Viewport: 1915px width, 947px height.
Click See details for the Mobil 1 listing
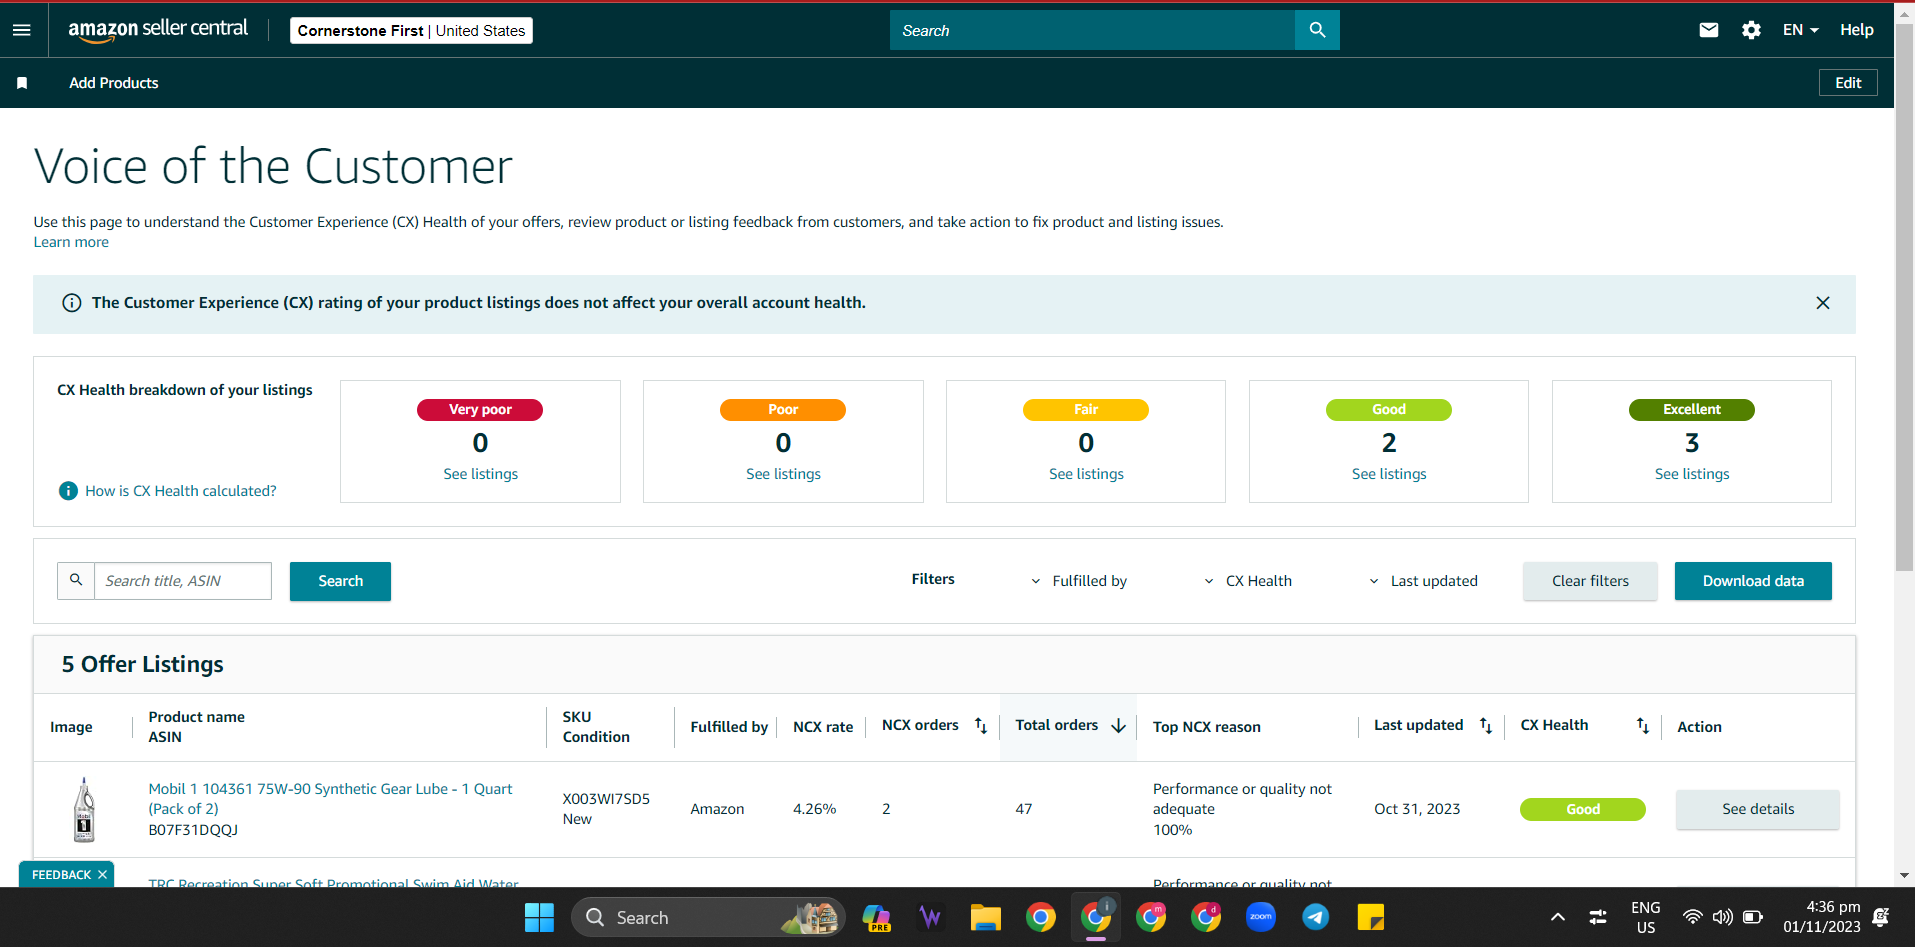pos(1758,809)
